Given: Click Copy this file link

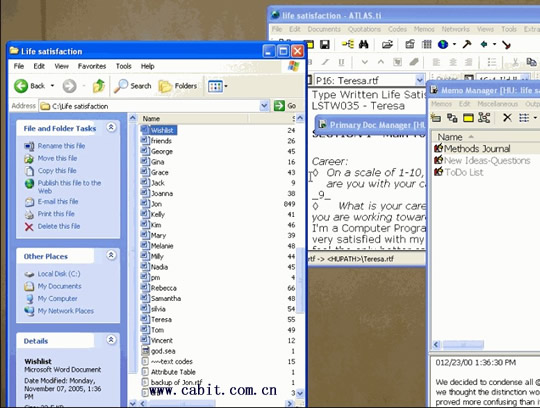Looking at the screenshot, I should click(x=57, y=171).
